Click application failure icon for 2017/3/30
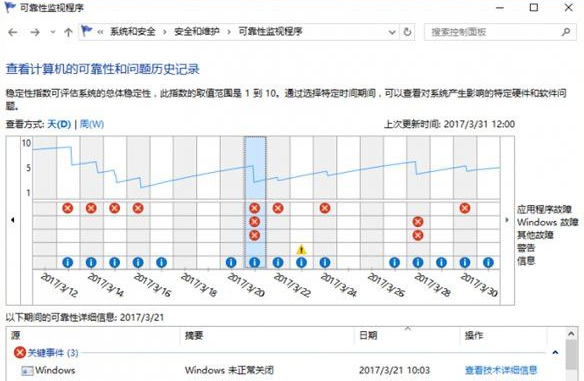This screenshot has width=584, height=381. coord(464,208)
